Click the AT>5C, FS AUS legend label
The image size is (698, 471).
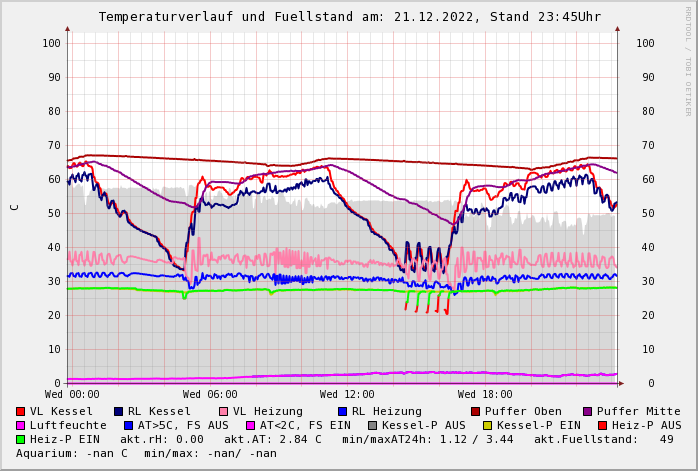(x=183, y=425)
